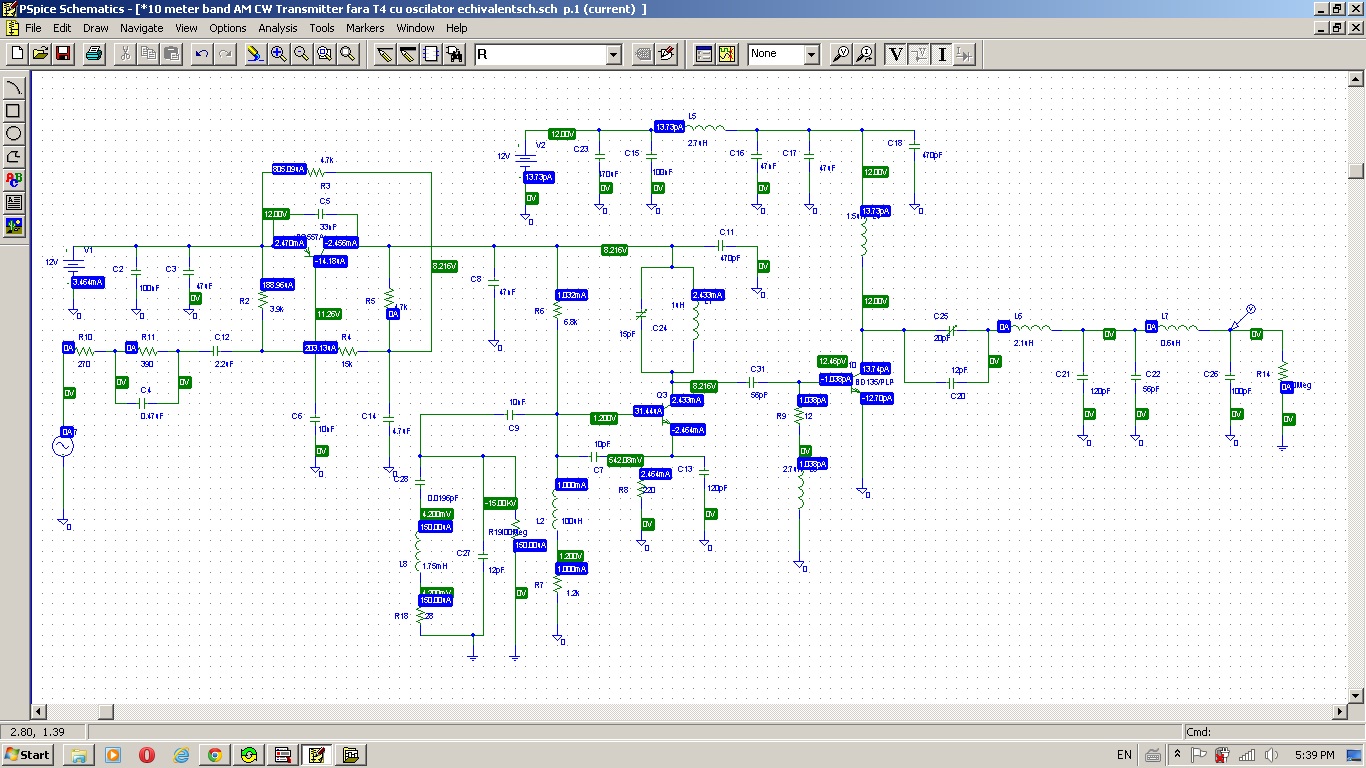Screen dimensions: 1366x768
Task: Toggle bias voltage display (V button)
Action: pos(896,54)
